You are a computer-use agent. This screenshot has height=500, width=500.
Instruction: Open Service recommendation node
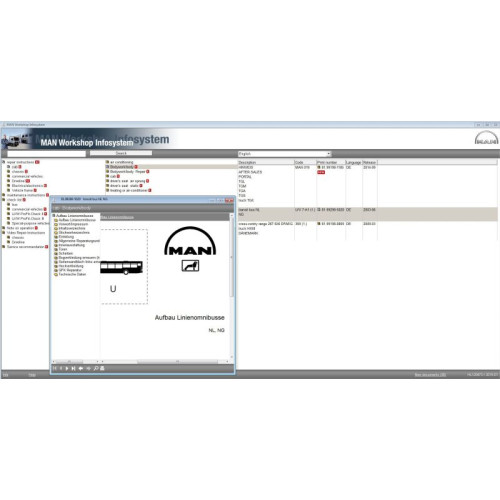click(x=25, y=247)
